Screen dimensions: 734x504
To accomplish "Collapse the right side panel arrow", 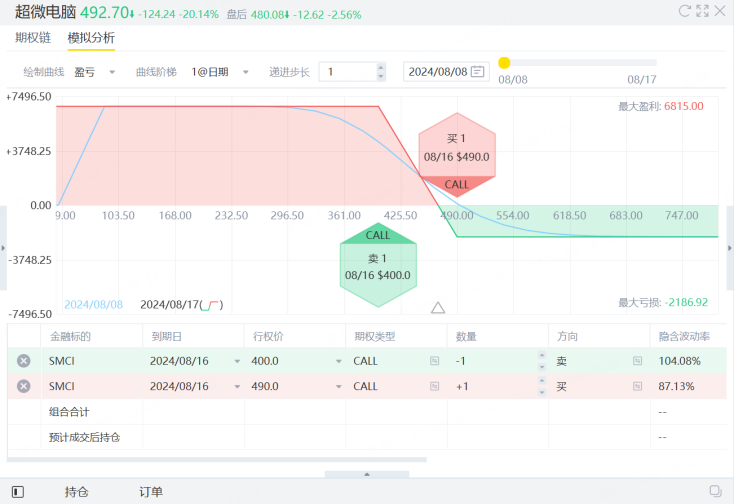I will (730, 248).
